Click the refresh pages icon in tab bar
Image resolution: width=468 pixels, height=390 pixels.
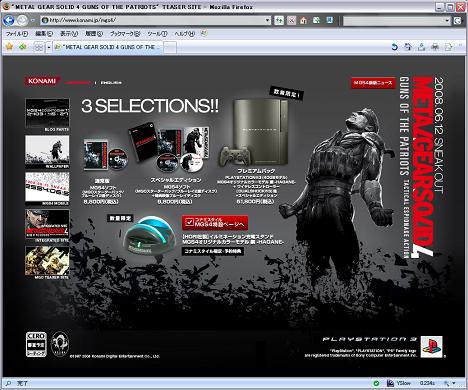click(408, 47)
